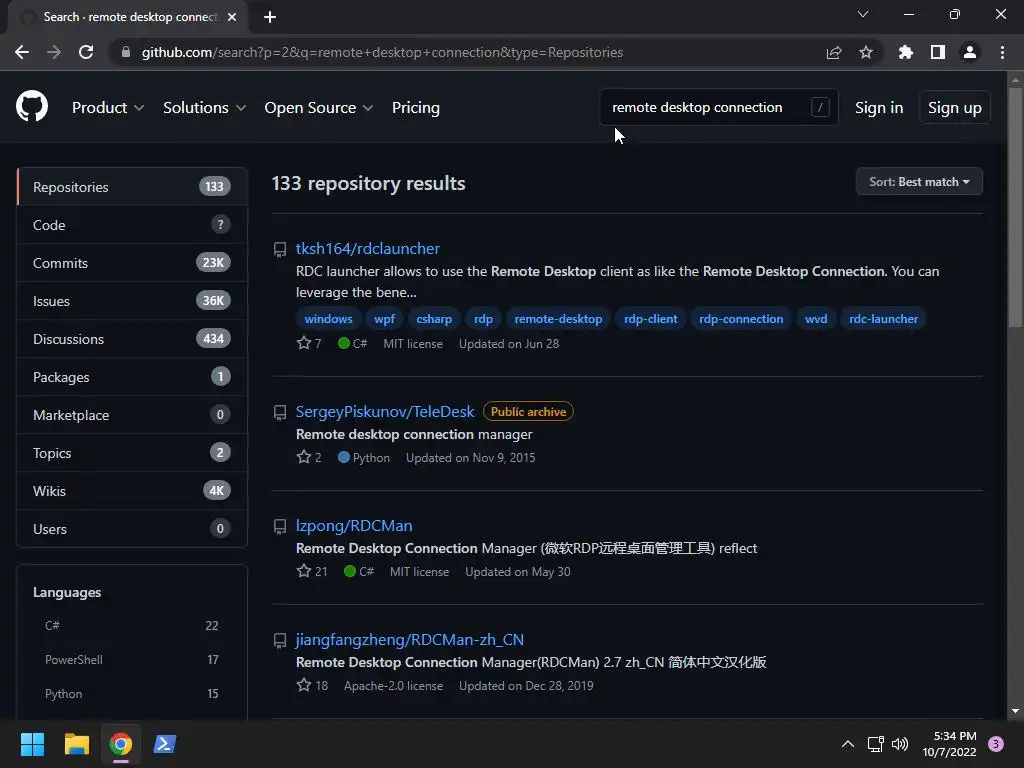Filter results by C# language
Viewport: 1024px width, 768px height.
click(132, 625)
